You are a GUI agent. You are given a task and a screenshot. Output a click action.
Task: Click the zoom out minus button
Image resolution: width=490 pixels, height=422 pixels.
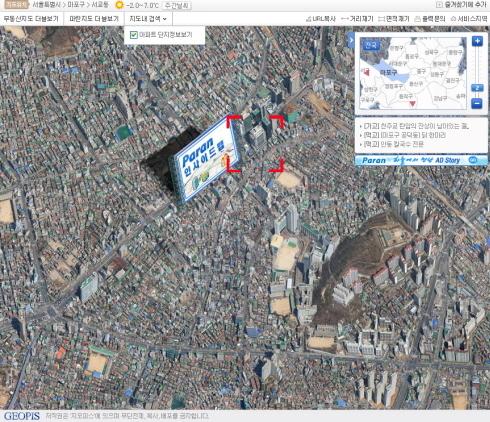477,103
